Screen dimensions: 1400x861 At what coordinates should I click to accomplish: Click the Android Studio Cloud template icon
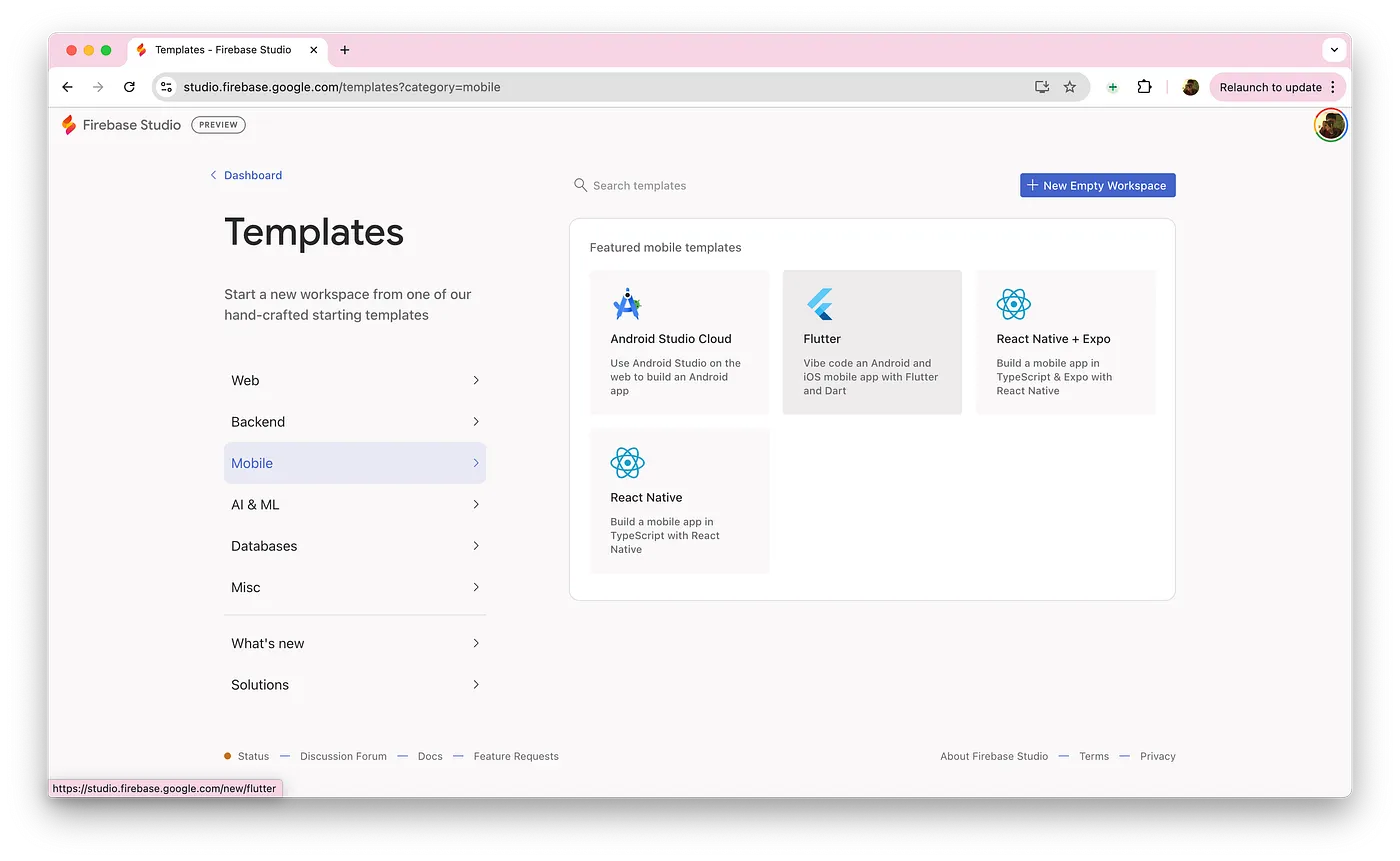click(x=626, y=304)
